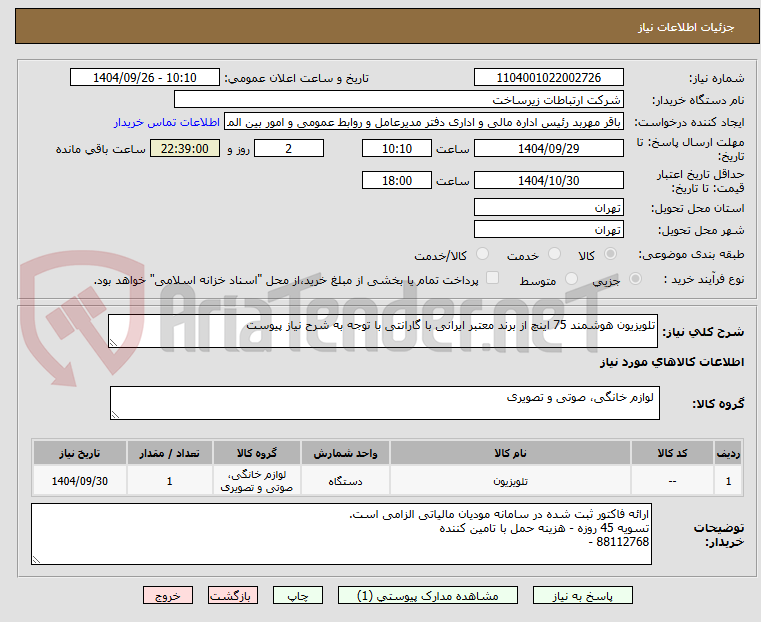Click the واحد شمارش column header

(345, 453)
